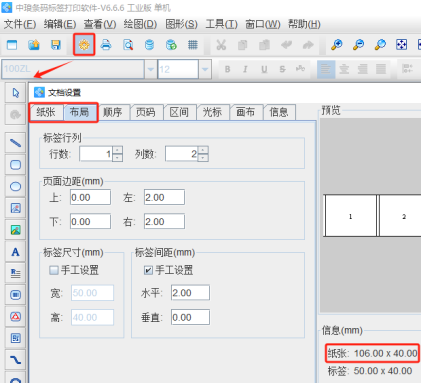
Task: Decrease the row count stepper
Action: point(118,158)
